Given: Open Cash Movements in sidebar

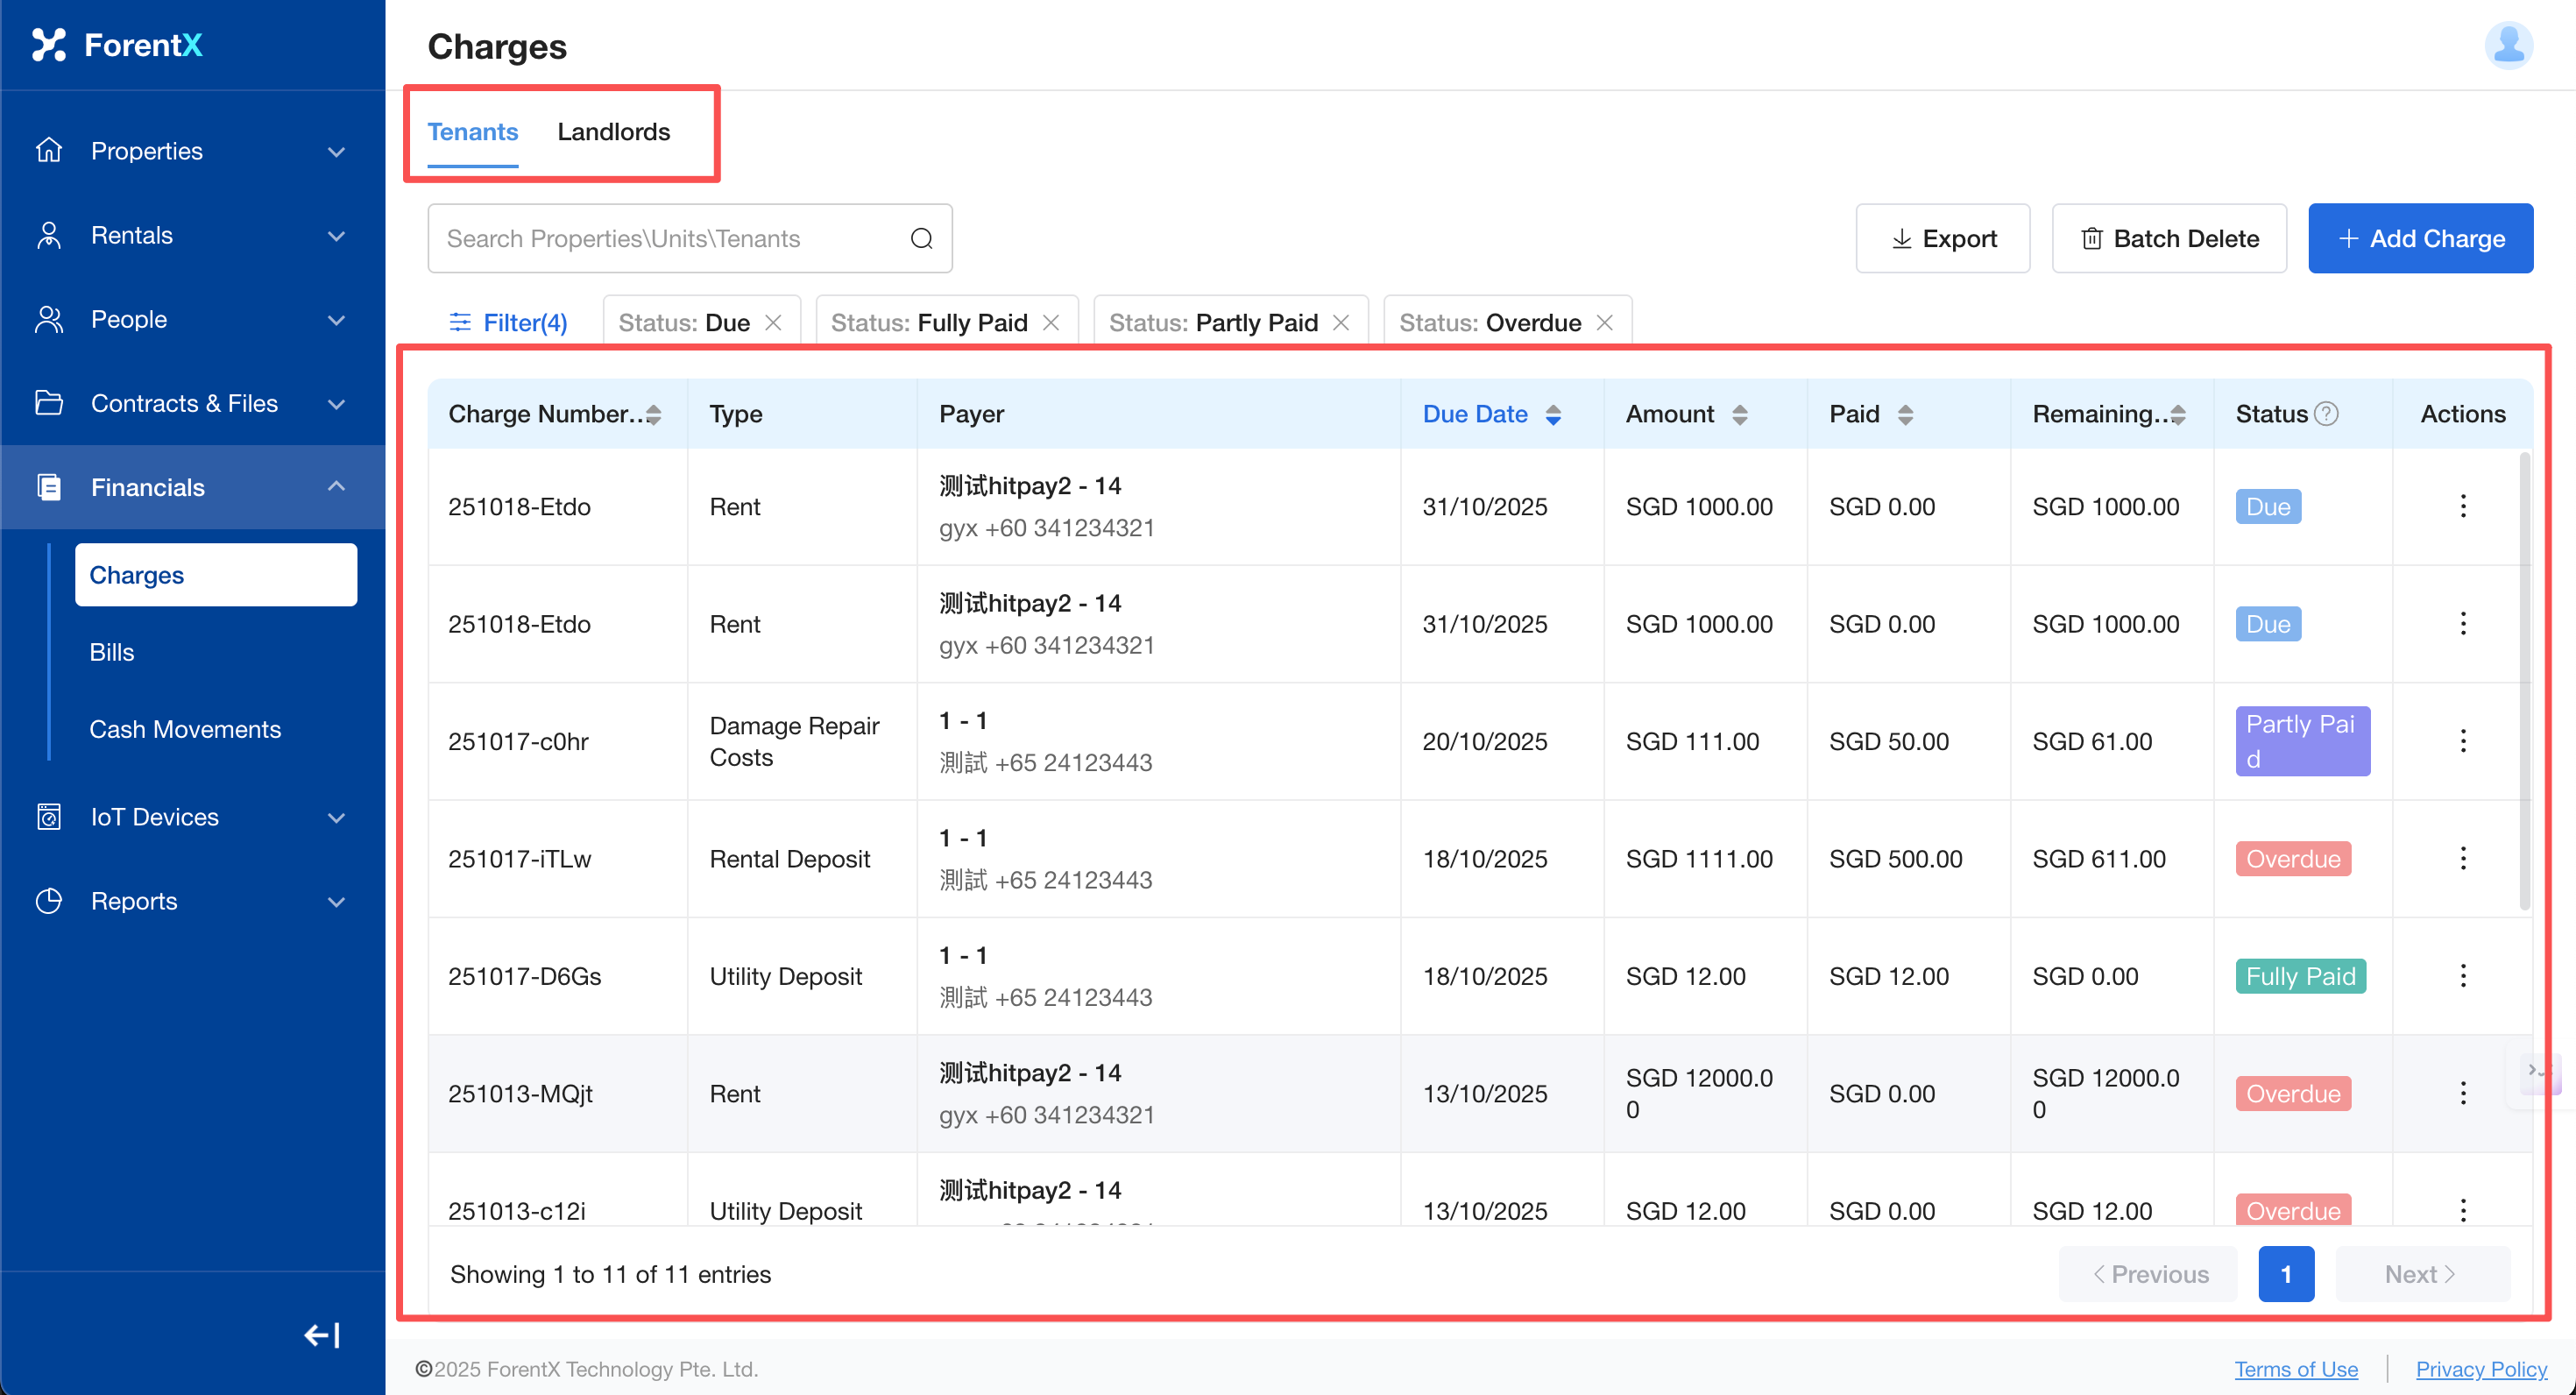Looking at the screenshot, I should tap(185, 729).
